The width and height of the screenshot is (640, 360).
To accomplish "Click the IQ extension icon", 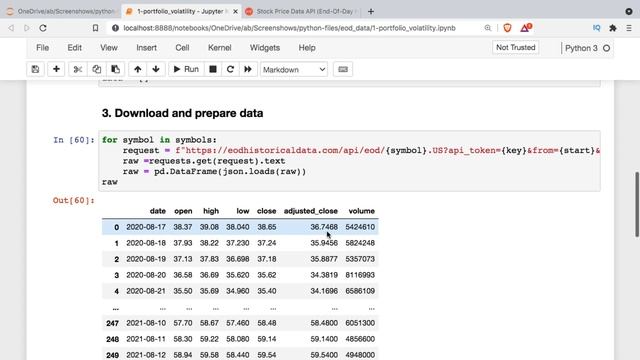I will (x=596, y=28).
